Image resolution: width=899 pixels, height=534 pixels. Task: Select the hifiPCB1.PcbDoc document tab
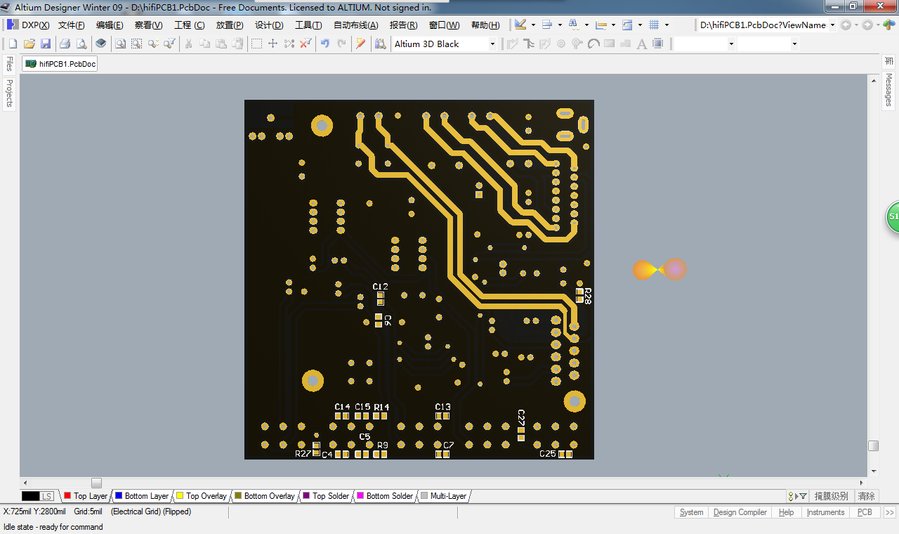pos(61,64)
